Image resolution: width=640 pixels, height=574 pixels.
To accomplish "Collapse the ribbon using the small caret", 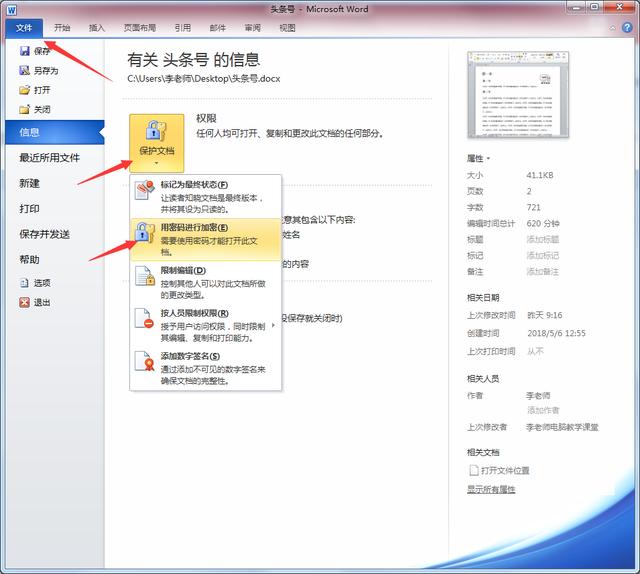I will coord(612,28).
